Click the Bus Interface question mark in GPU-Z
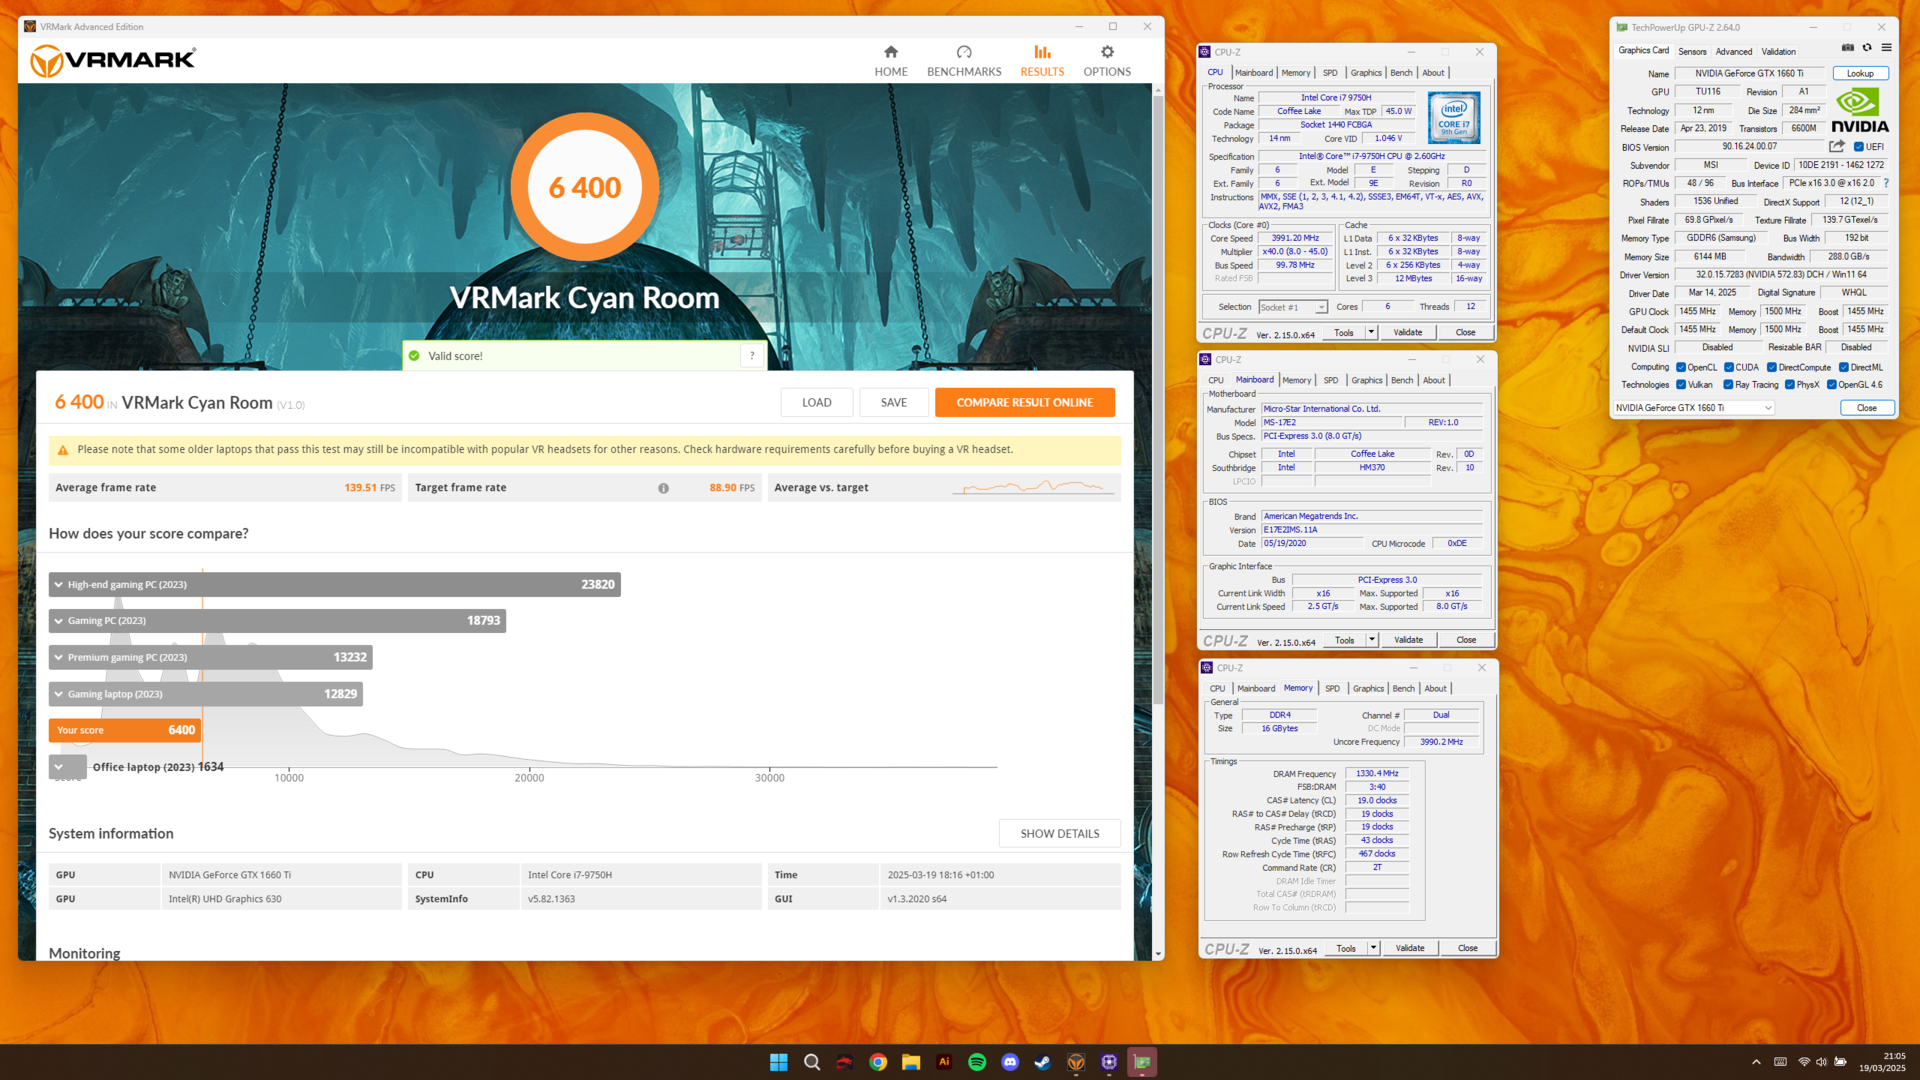 (1886, 183)
